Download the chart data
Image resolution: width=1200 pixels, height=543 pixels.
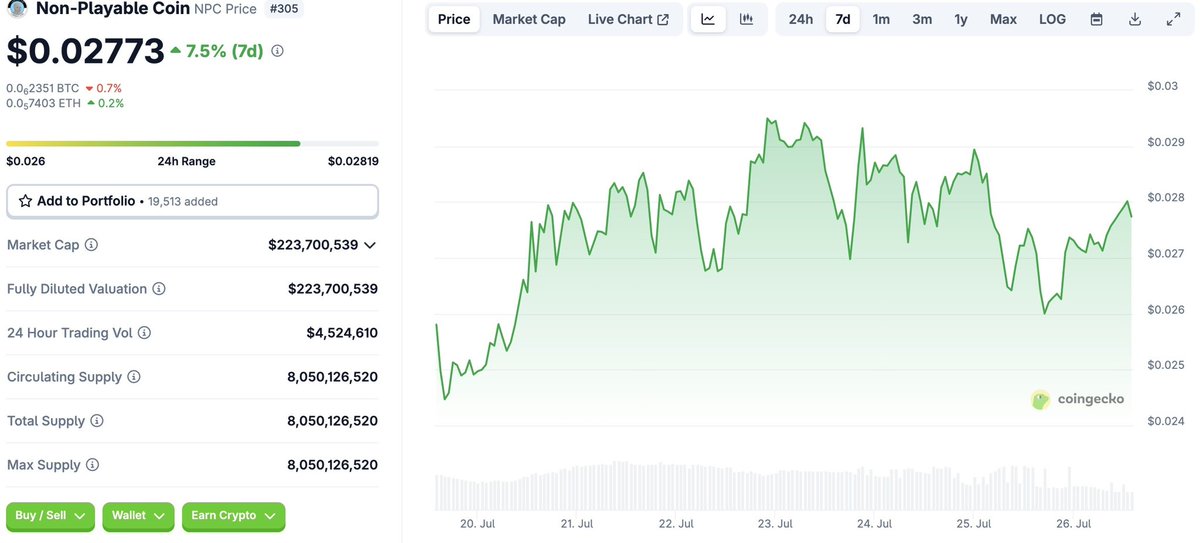click(x=1135, y=19)
